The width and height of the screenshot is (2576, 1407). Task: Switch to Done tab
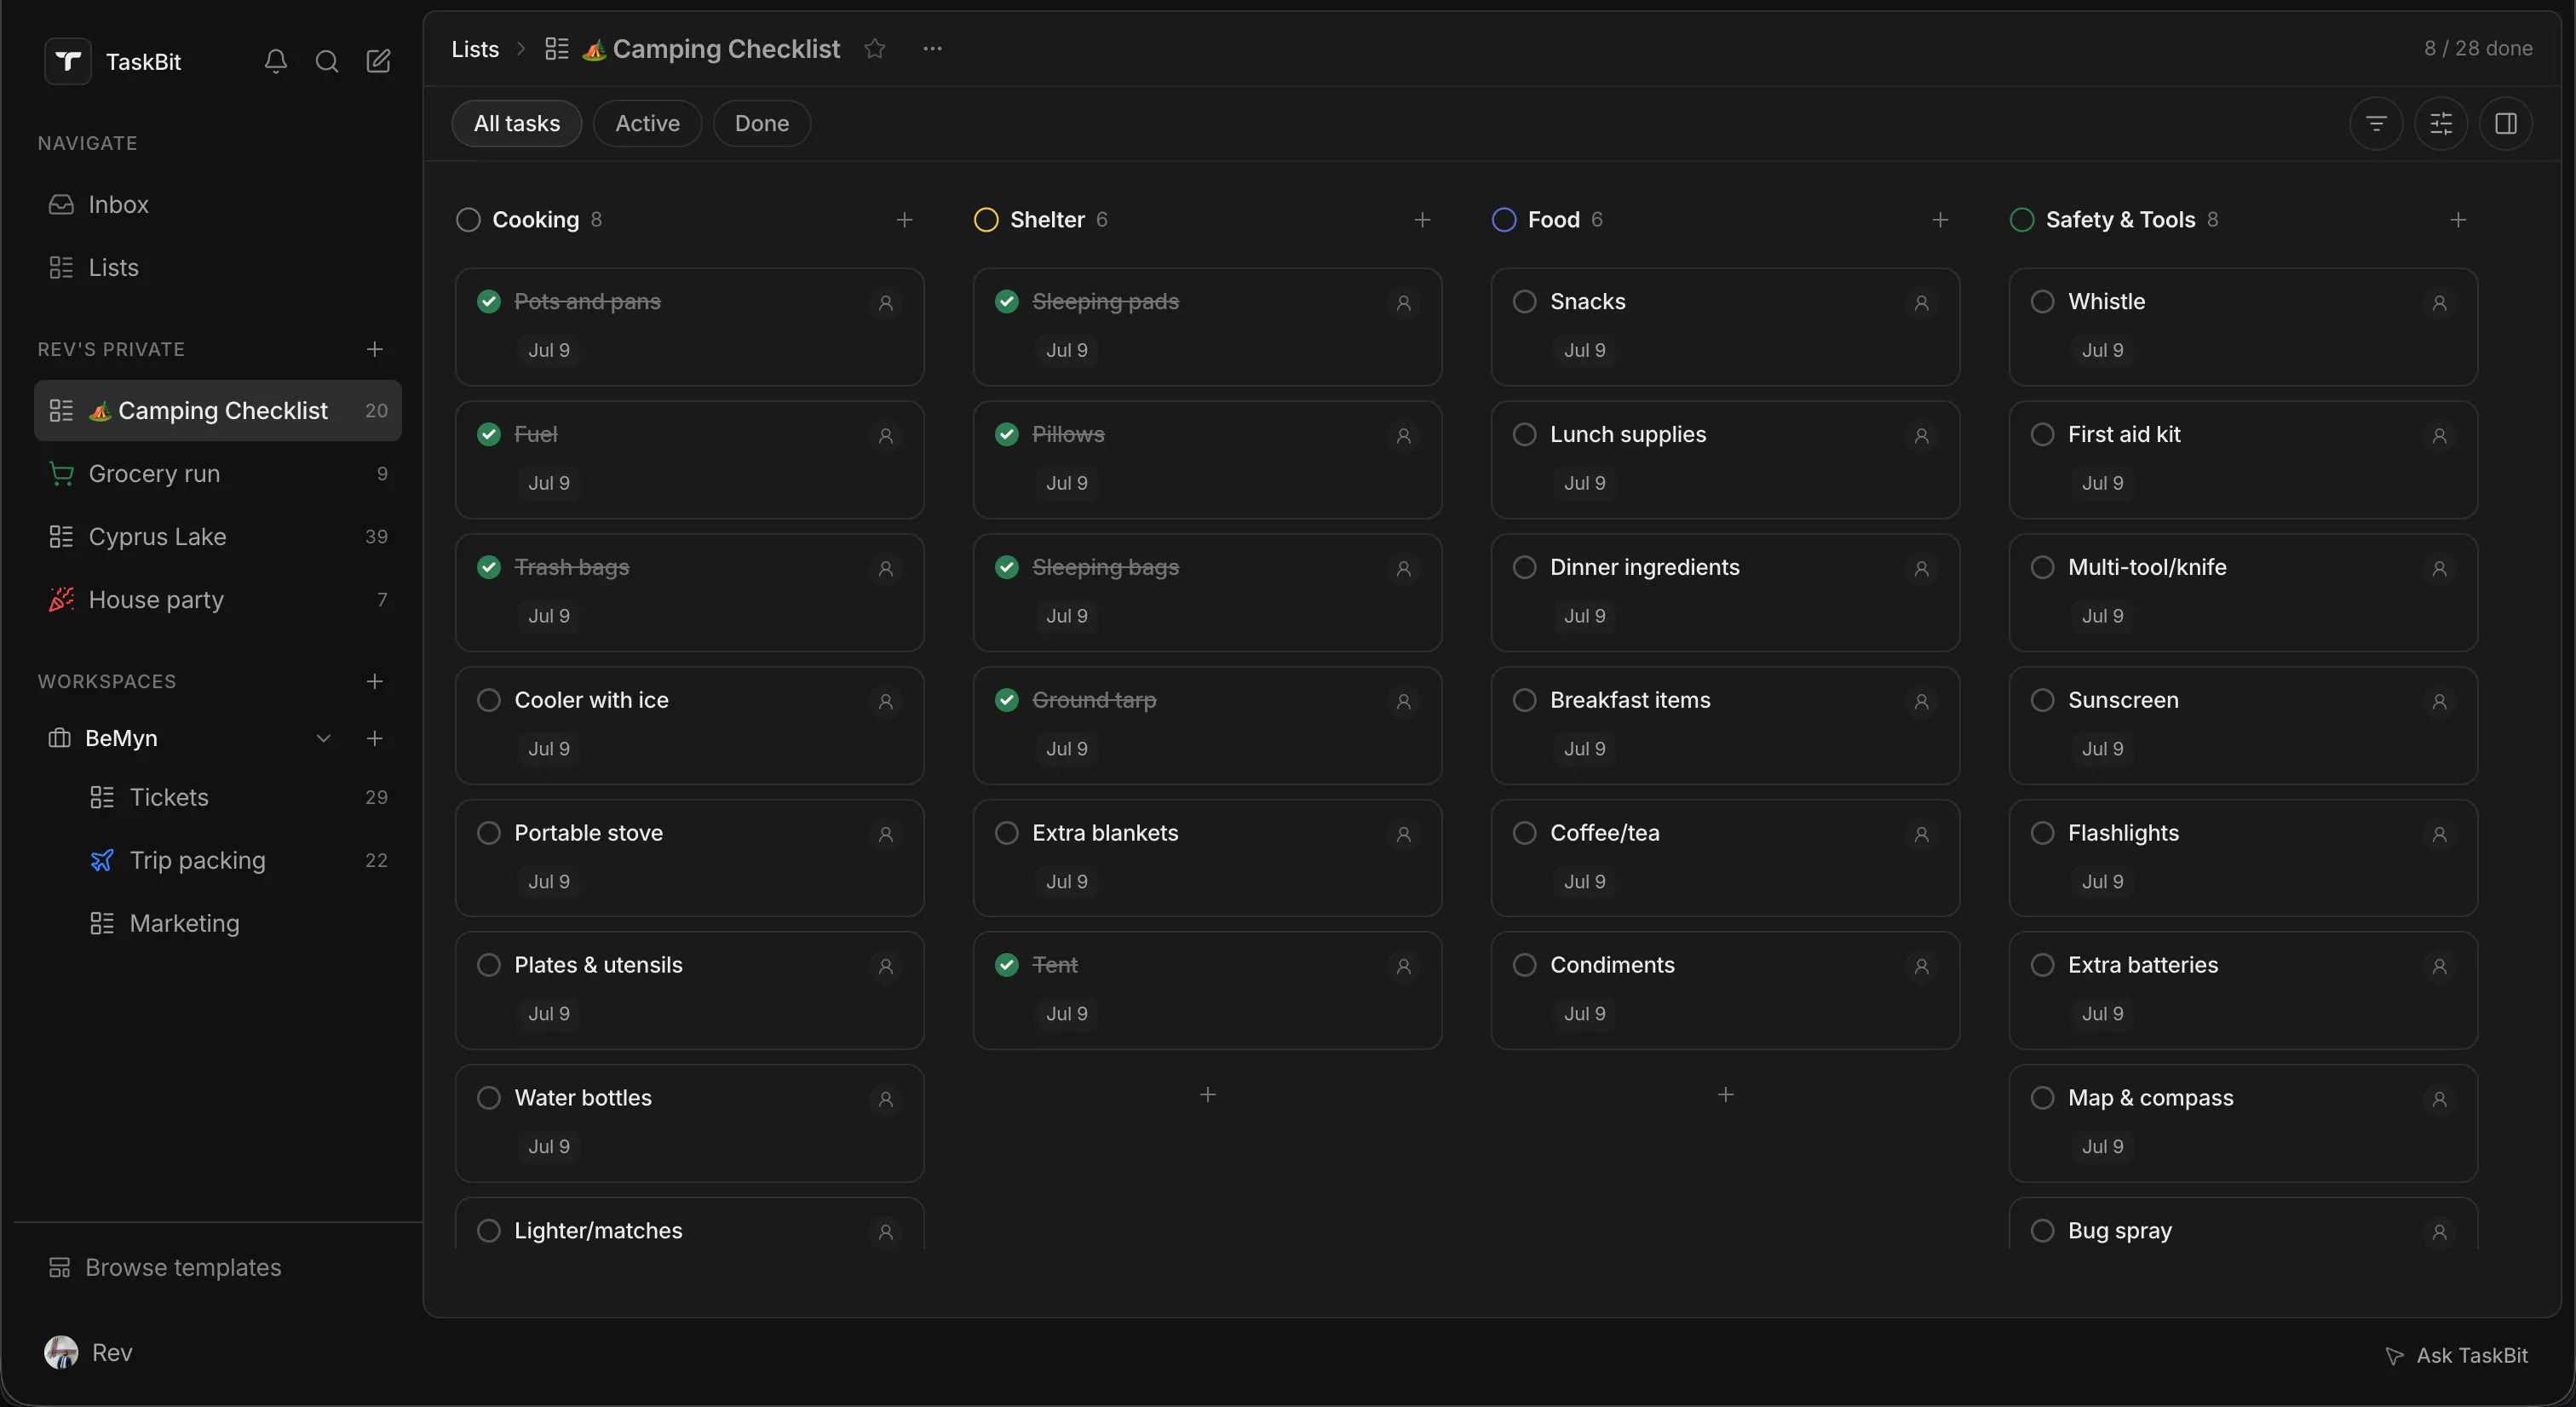(761, 123)
